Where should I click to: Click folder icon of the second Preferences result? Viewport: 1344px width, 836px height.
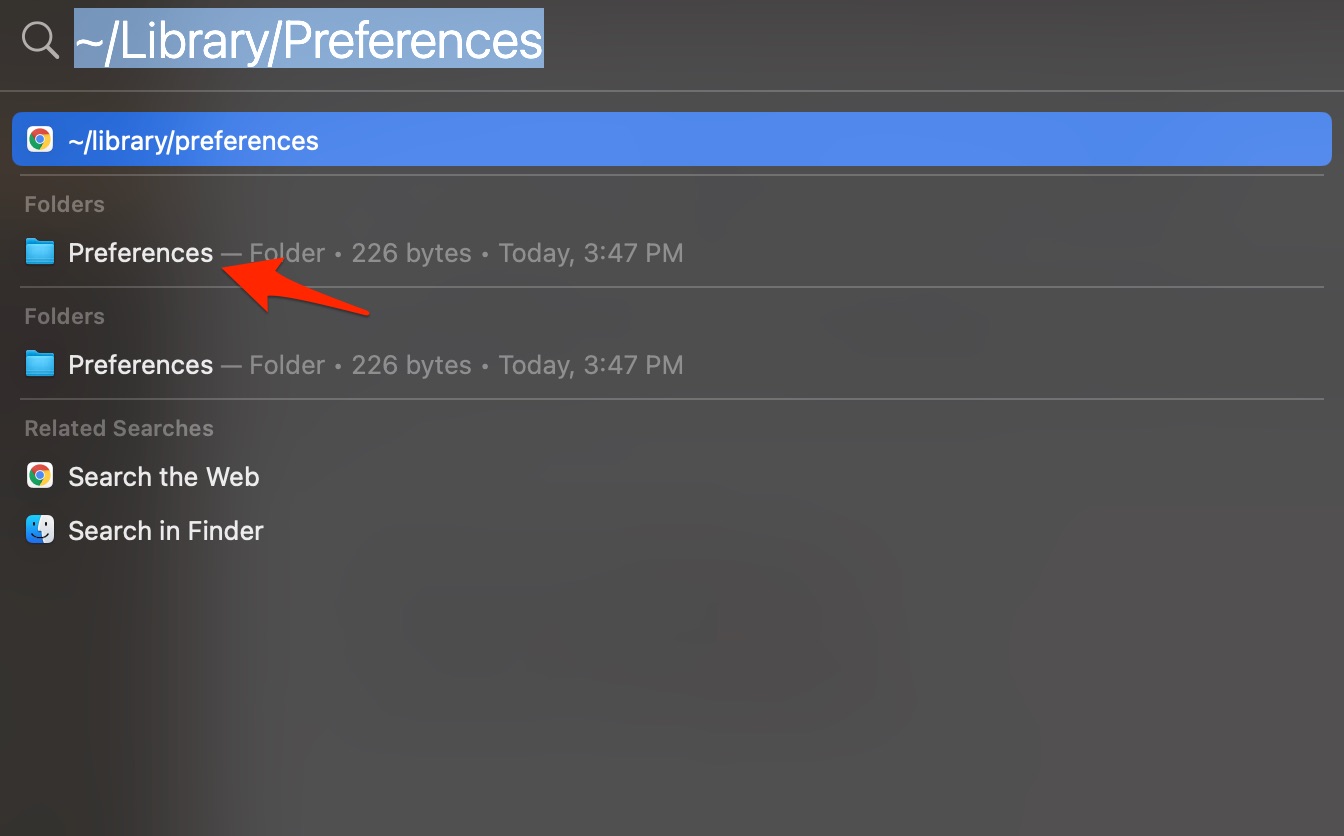(40, 364)
